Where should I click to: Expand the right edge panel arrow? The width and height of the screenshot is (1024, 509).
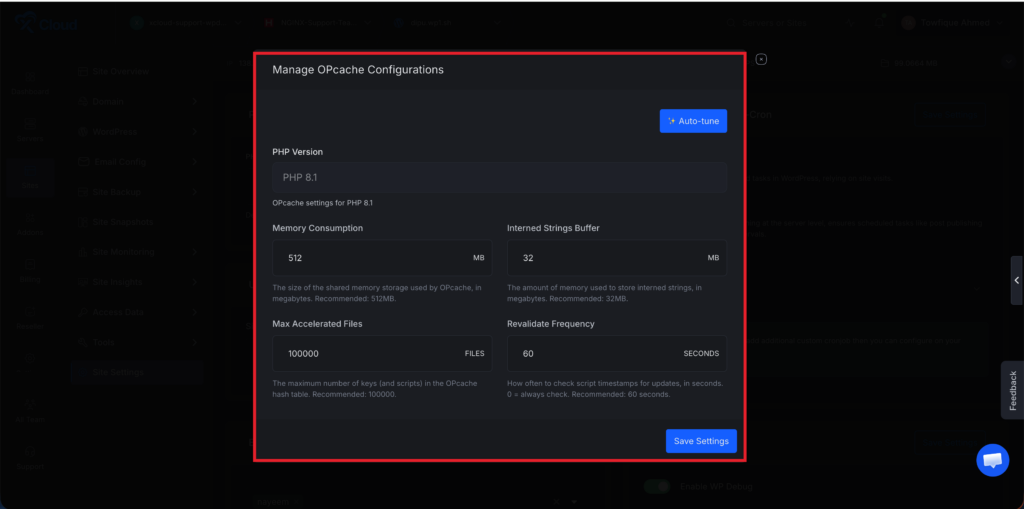click(1017, 281)
